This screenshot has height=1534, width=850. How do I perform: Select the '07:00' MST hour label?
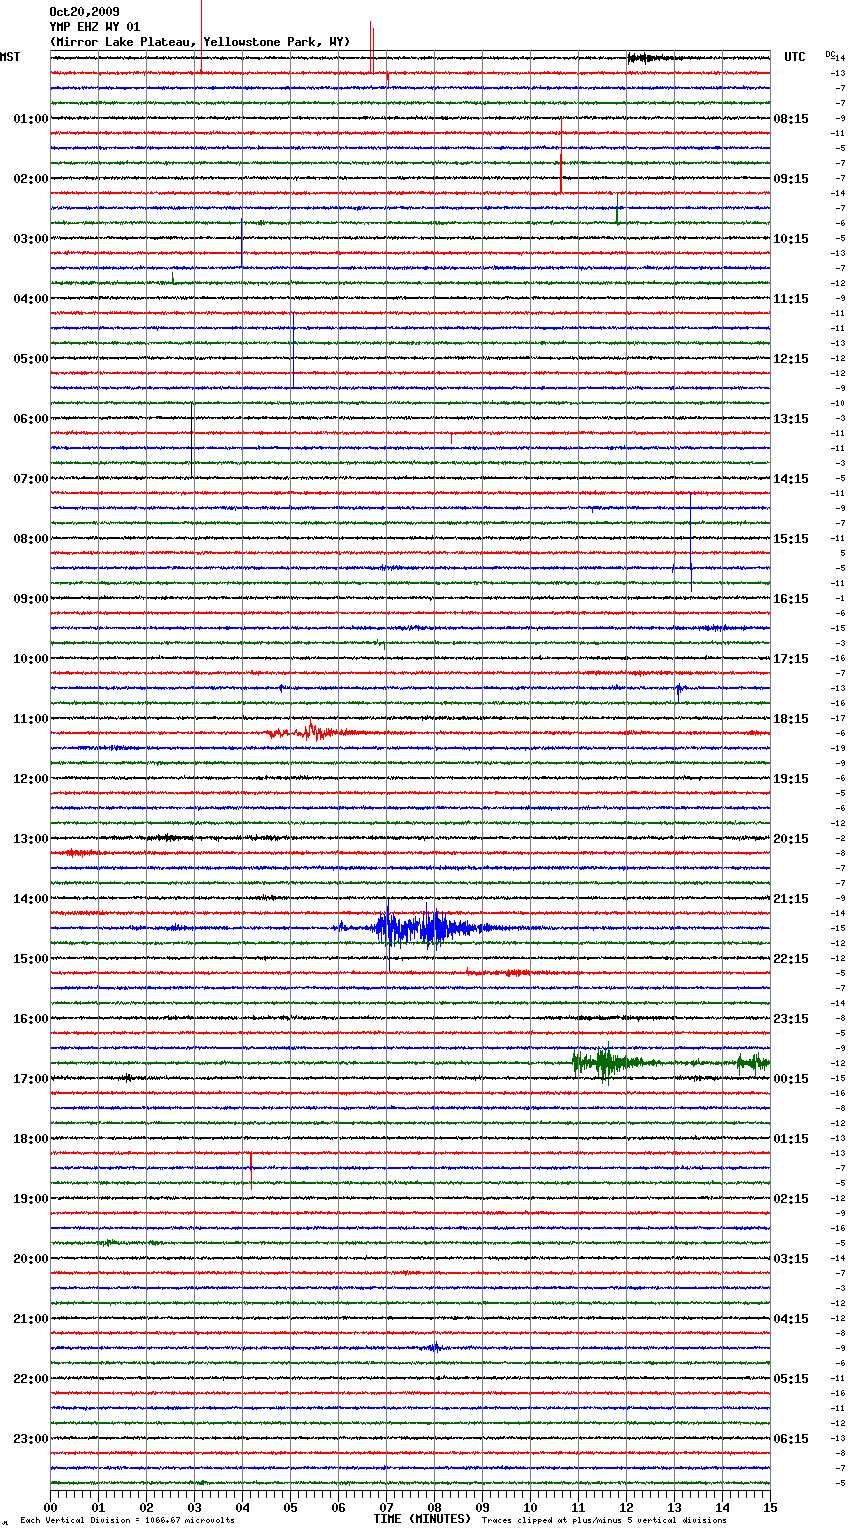coord(31,479)
